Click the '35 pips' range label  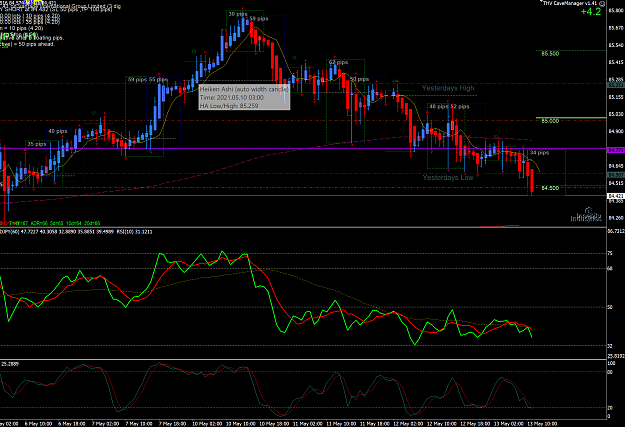tap(37, 144)
